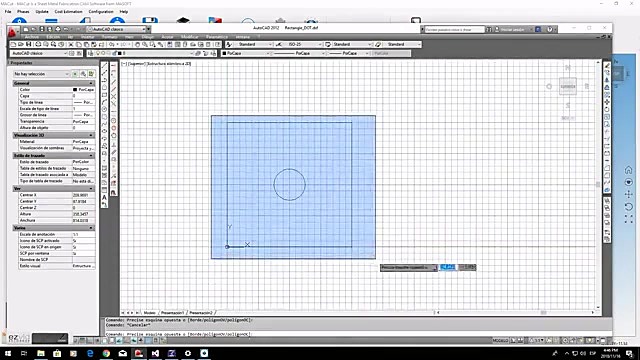
Task: Select the Line draw tool
Action: pyautogui.click(x=105, y=66)
